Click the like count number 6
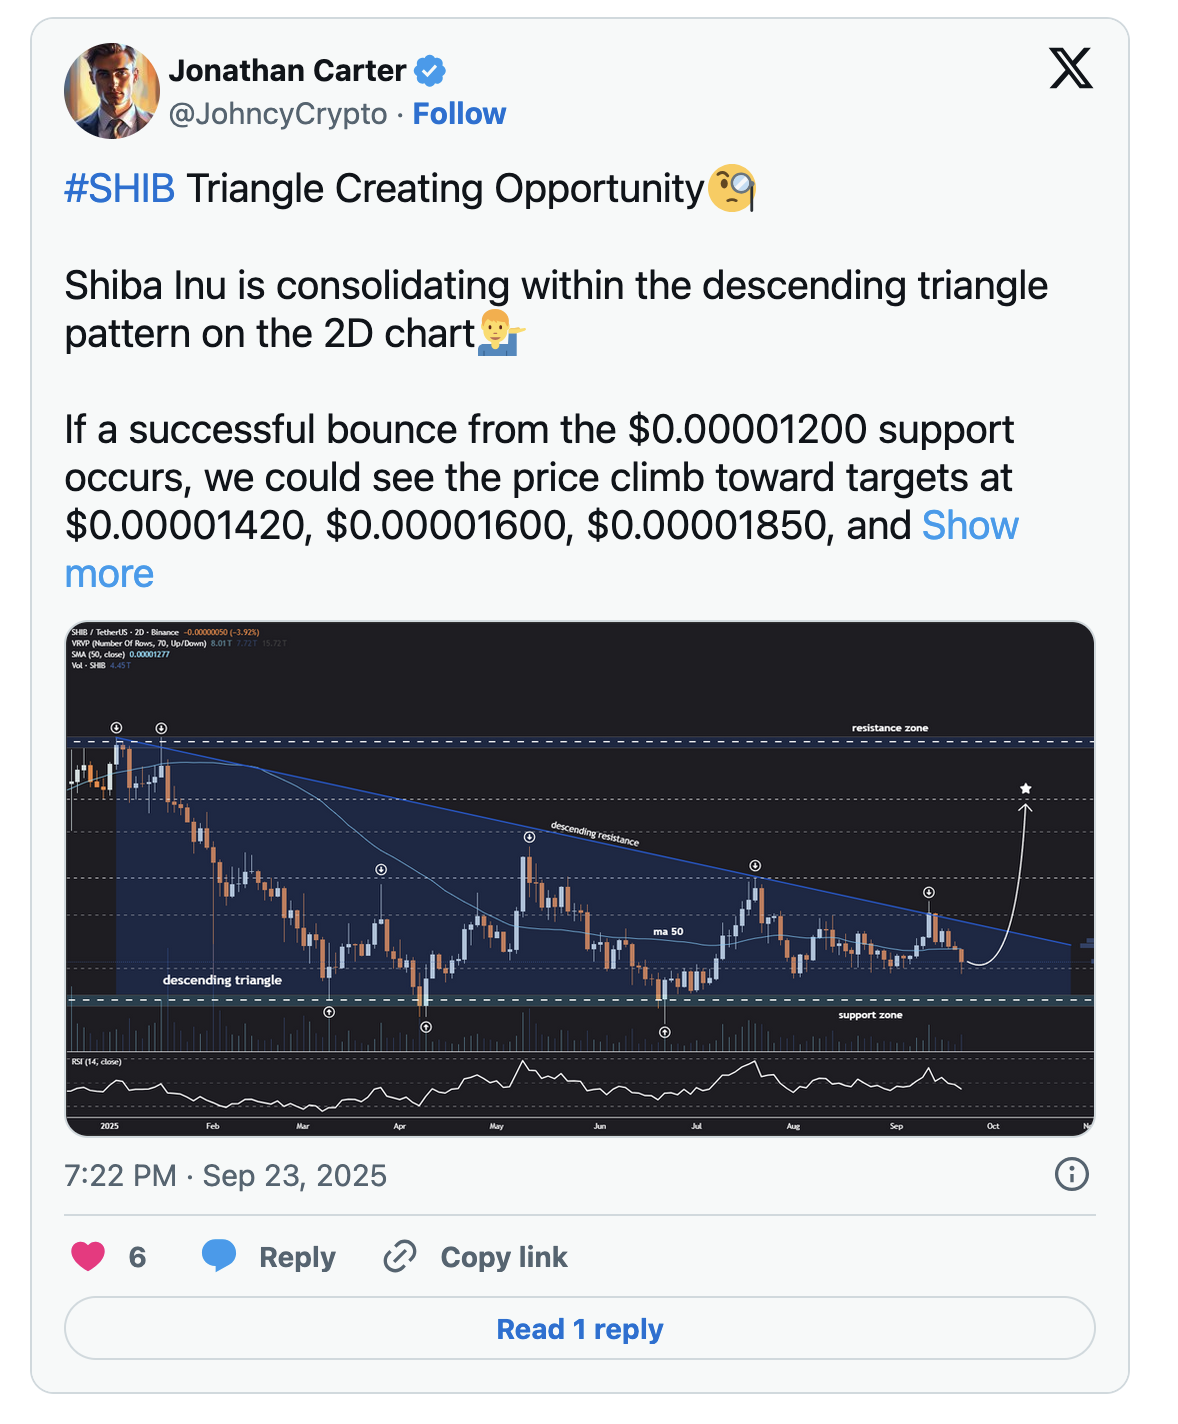The image size is (1178, 1424). [138, 1257]
